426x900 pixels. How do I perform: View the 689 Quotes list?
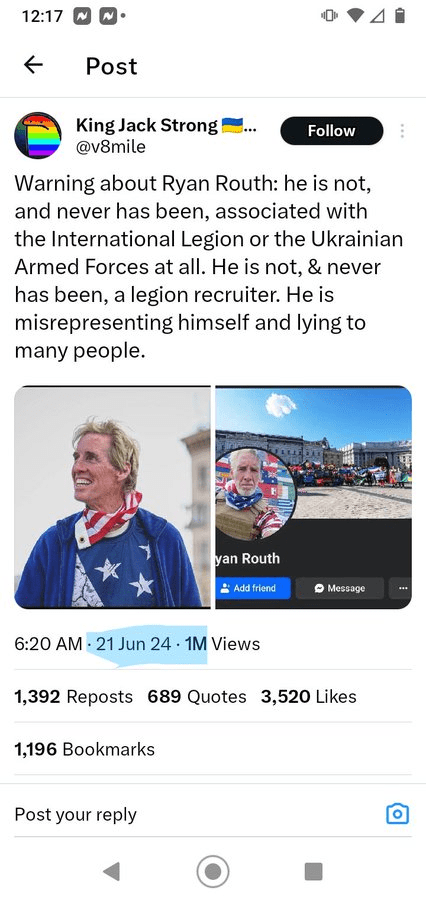pyautogui.click(x=197, y=697)
